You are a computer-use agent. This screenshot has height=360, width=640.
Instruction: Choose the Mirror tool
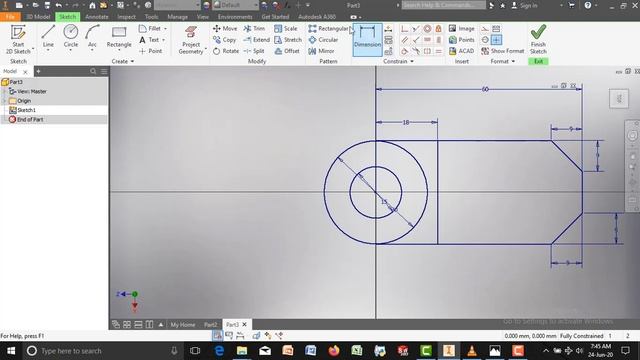[321, 51]
